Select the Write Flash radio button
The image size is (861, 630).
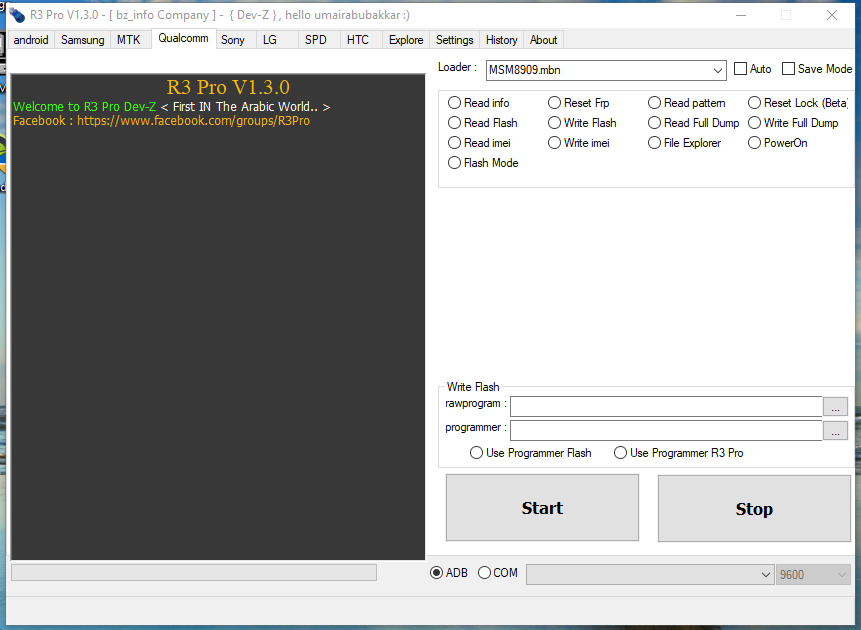[582, 123]
